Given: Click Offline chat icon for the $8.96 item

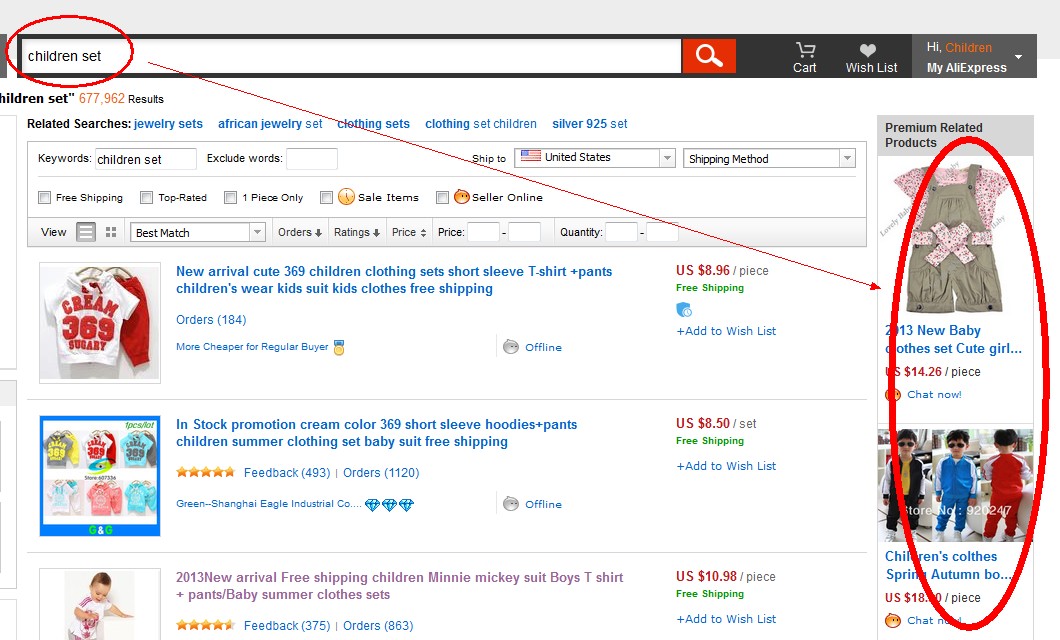Looking at the screenshot, I should click(511, 347).
